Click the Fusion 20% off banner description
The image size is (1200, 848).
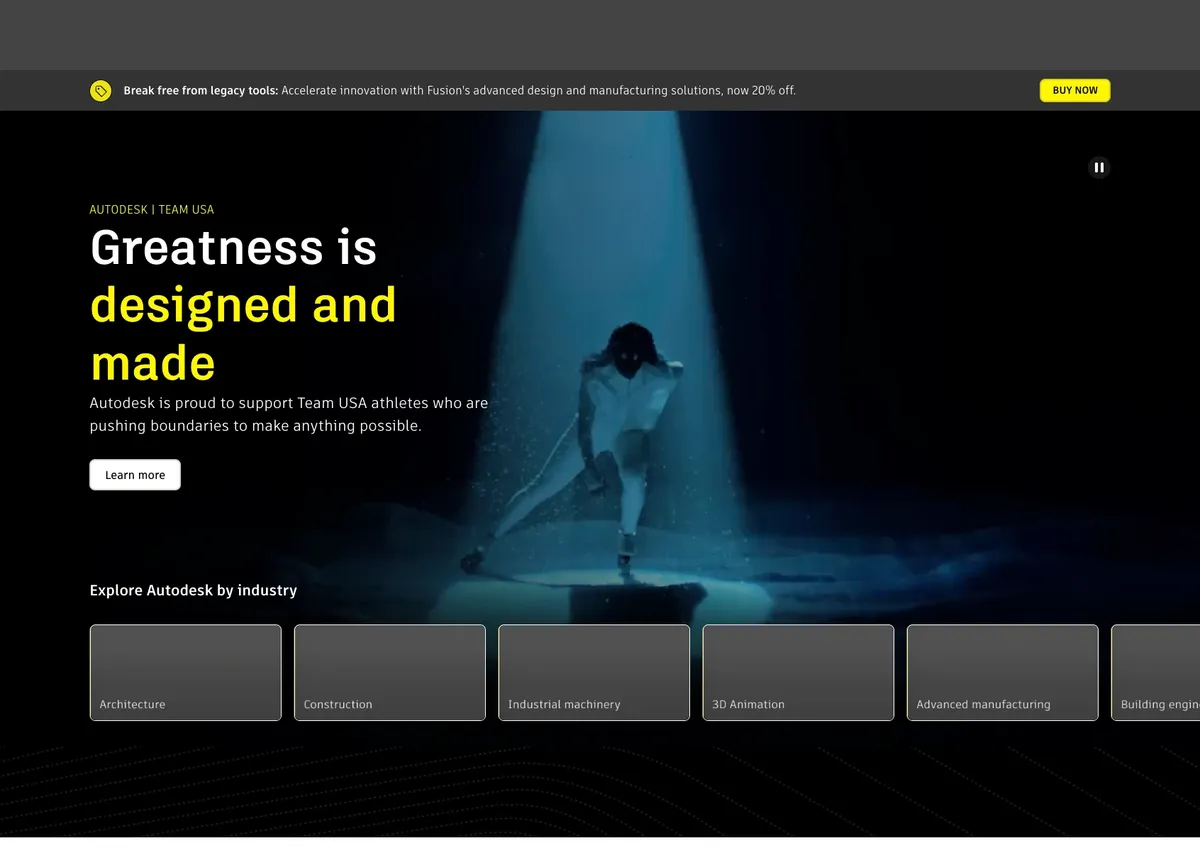[539, 90]
